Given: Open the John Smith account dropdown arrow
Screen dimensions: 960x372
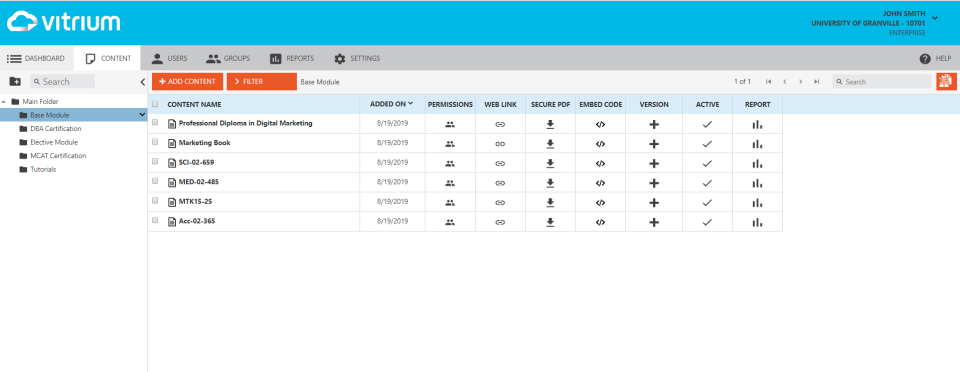Looking at the screenshot, I should click(935, 18).
